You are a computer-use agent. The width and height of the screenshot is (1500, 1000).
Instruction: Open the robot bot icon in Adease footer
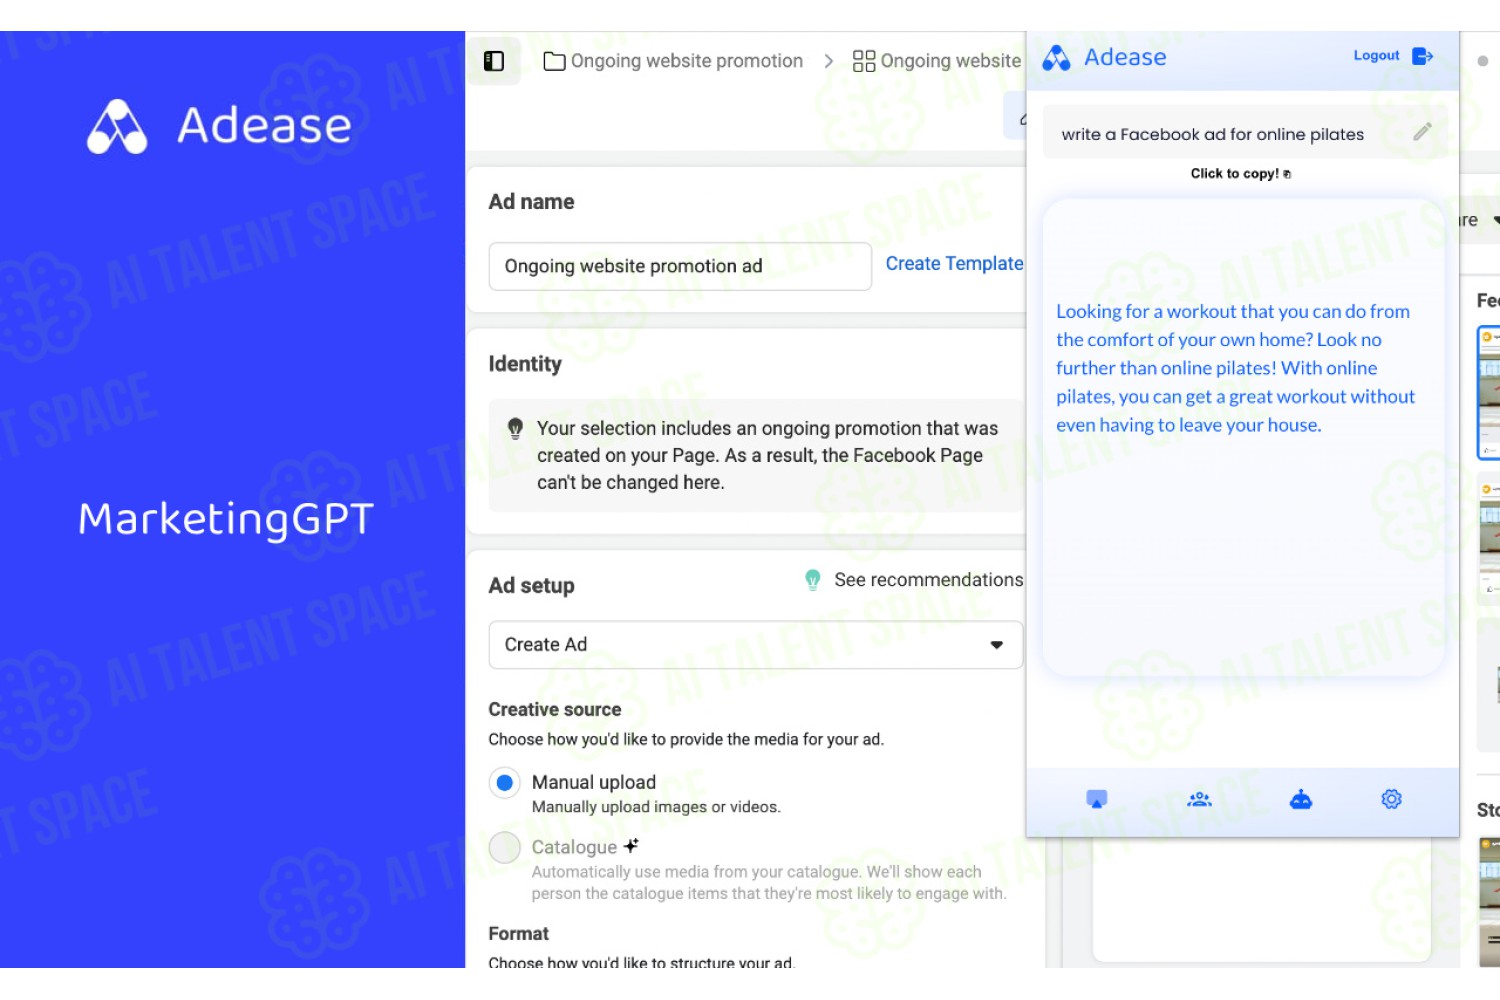(x=1301, y=799)
